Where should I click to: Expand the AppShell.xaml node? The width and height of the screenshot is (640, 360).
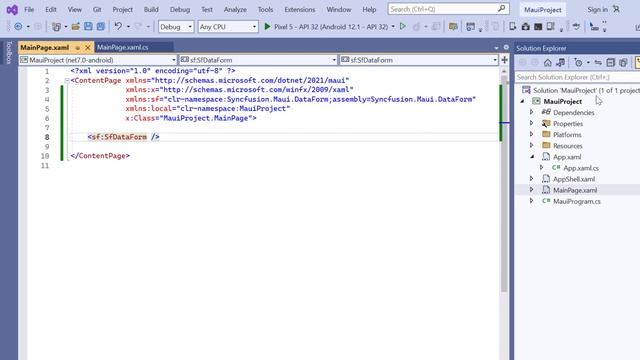[x=531, y=178]
